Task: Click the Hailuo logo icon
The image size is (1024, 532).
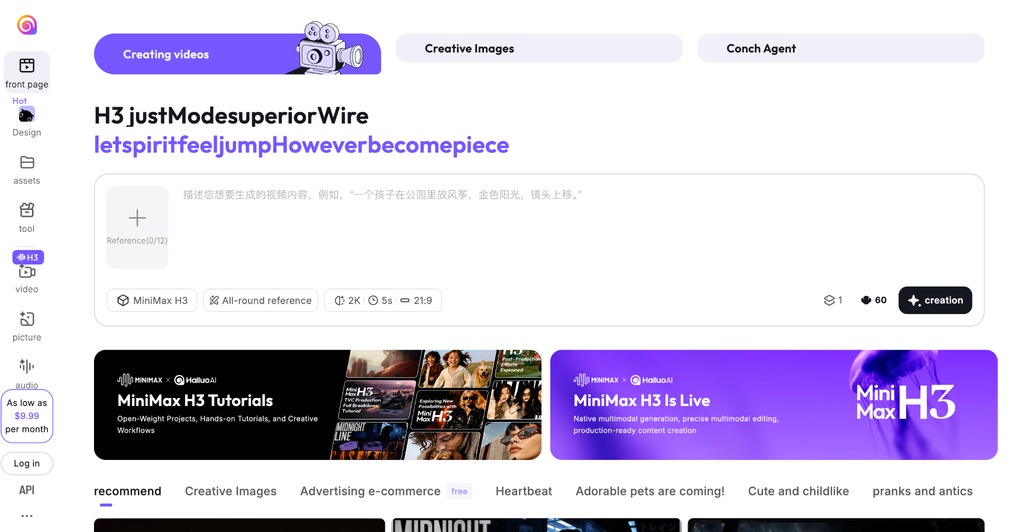Action: coord(27,25)
